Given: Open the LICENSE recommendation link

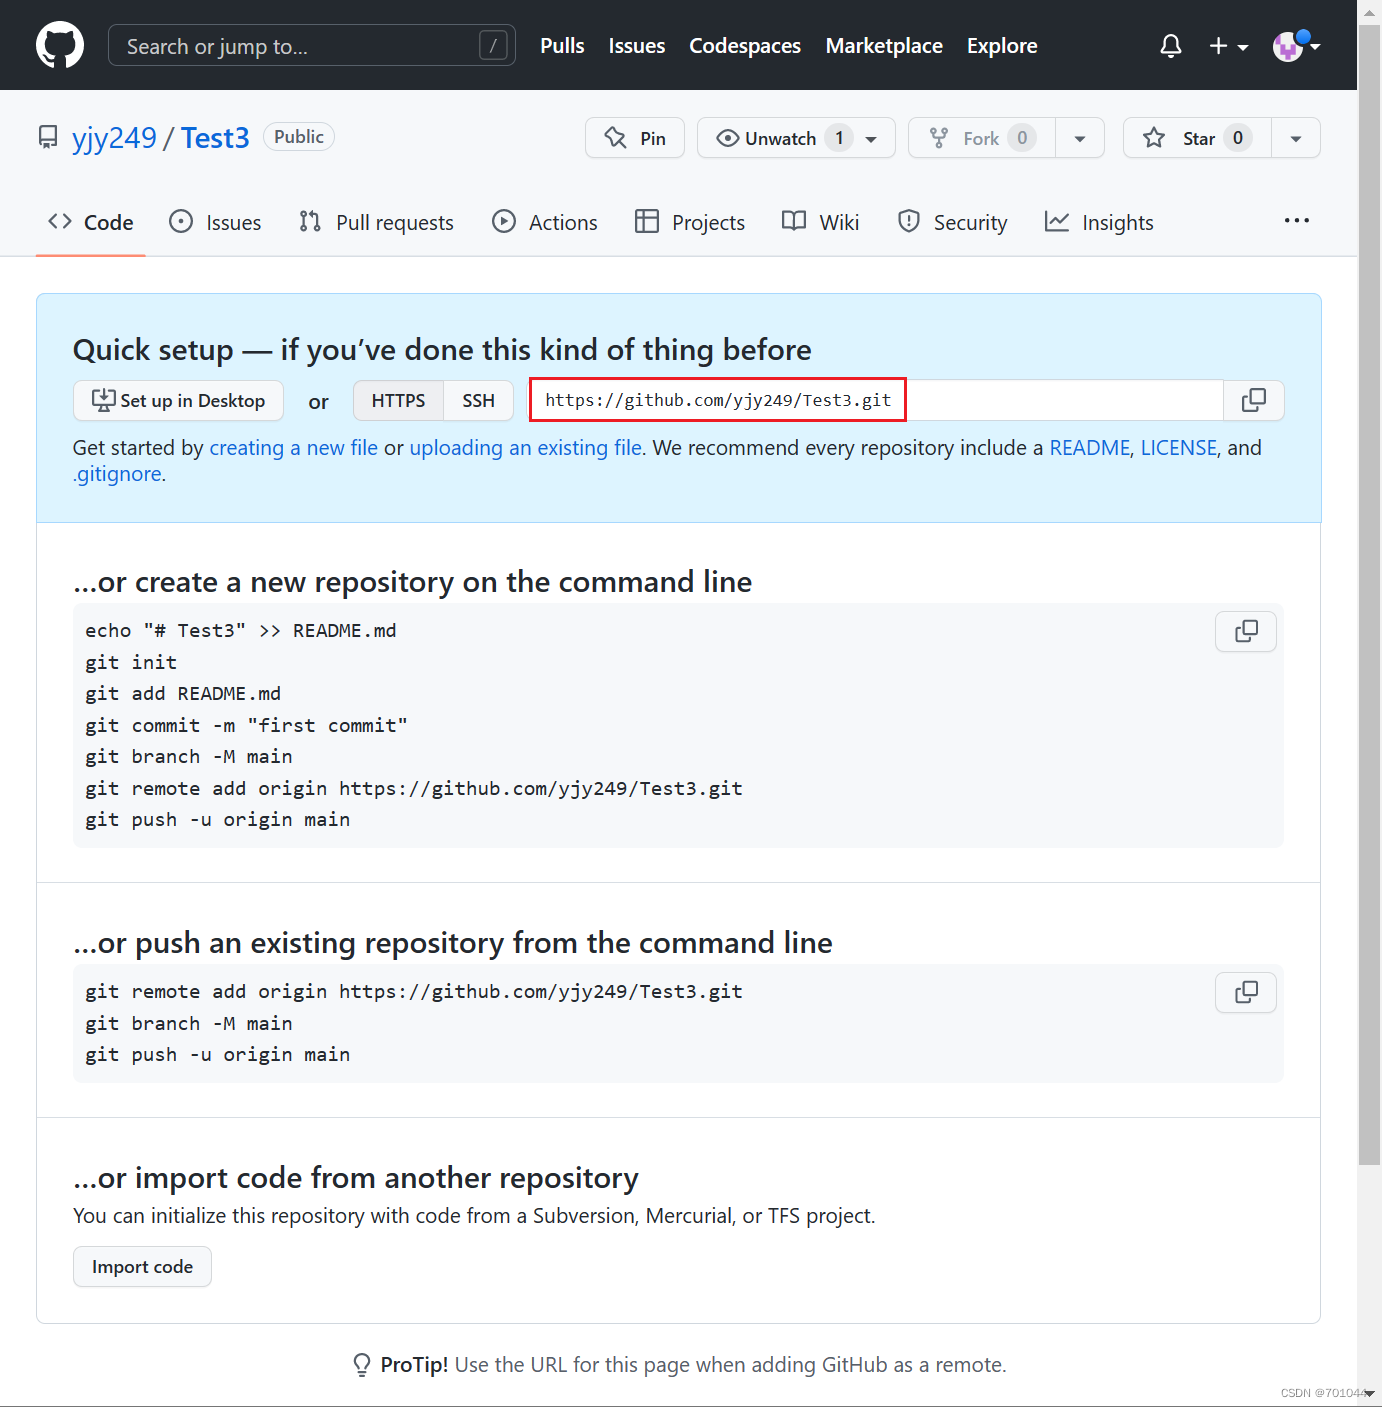Looking at the screenshot, I should pyautogui.click(x=1179, y=448).
